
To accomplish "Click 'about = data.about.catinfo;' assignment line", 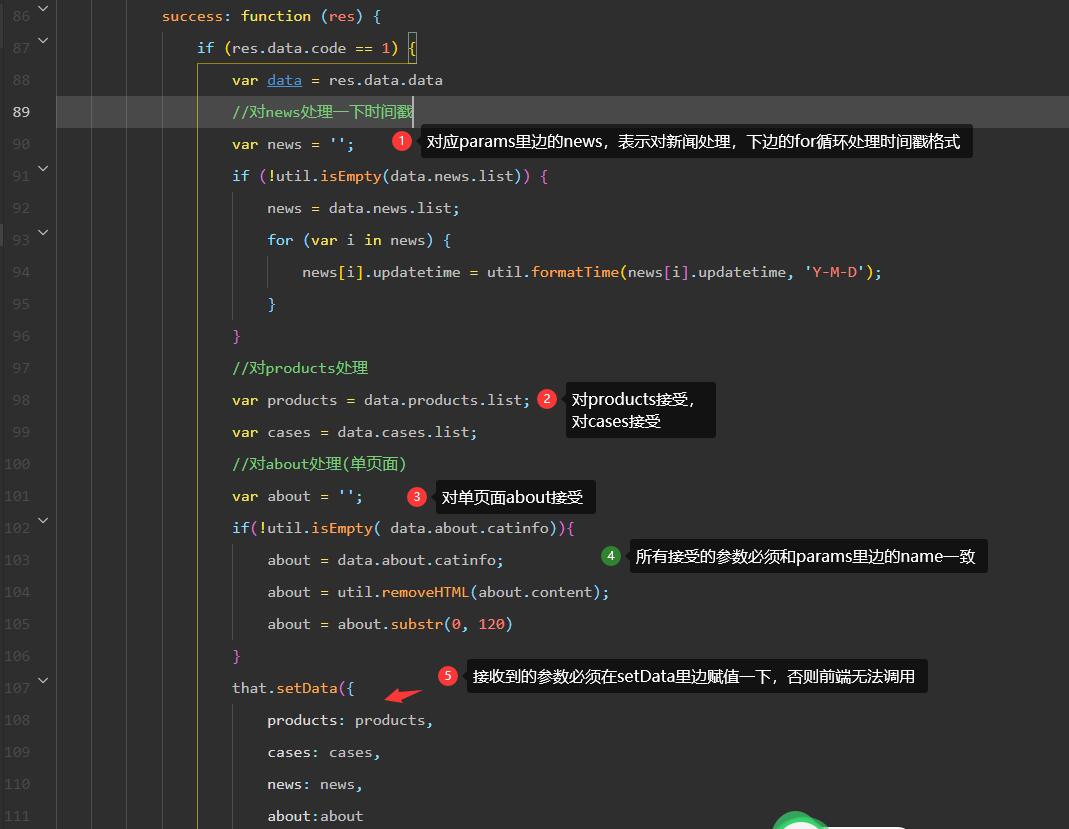I will (385, 560).
